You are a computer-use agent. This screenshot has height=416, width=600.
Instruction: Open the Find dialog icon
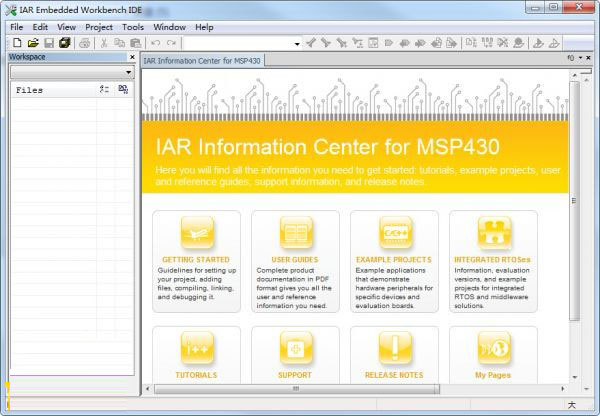342,43
